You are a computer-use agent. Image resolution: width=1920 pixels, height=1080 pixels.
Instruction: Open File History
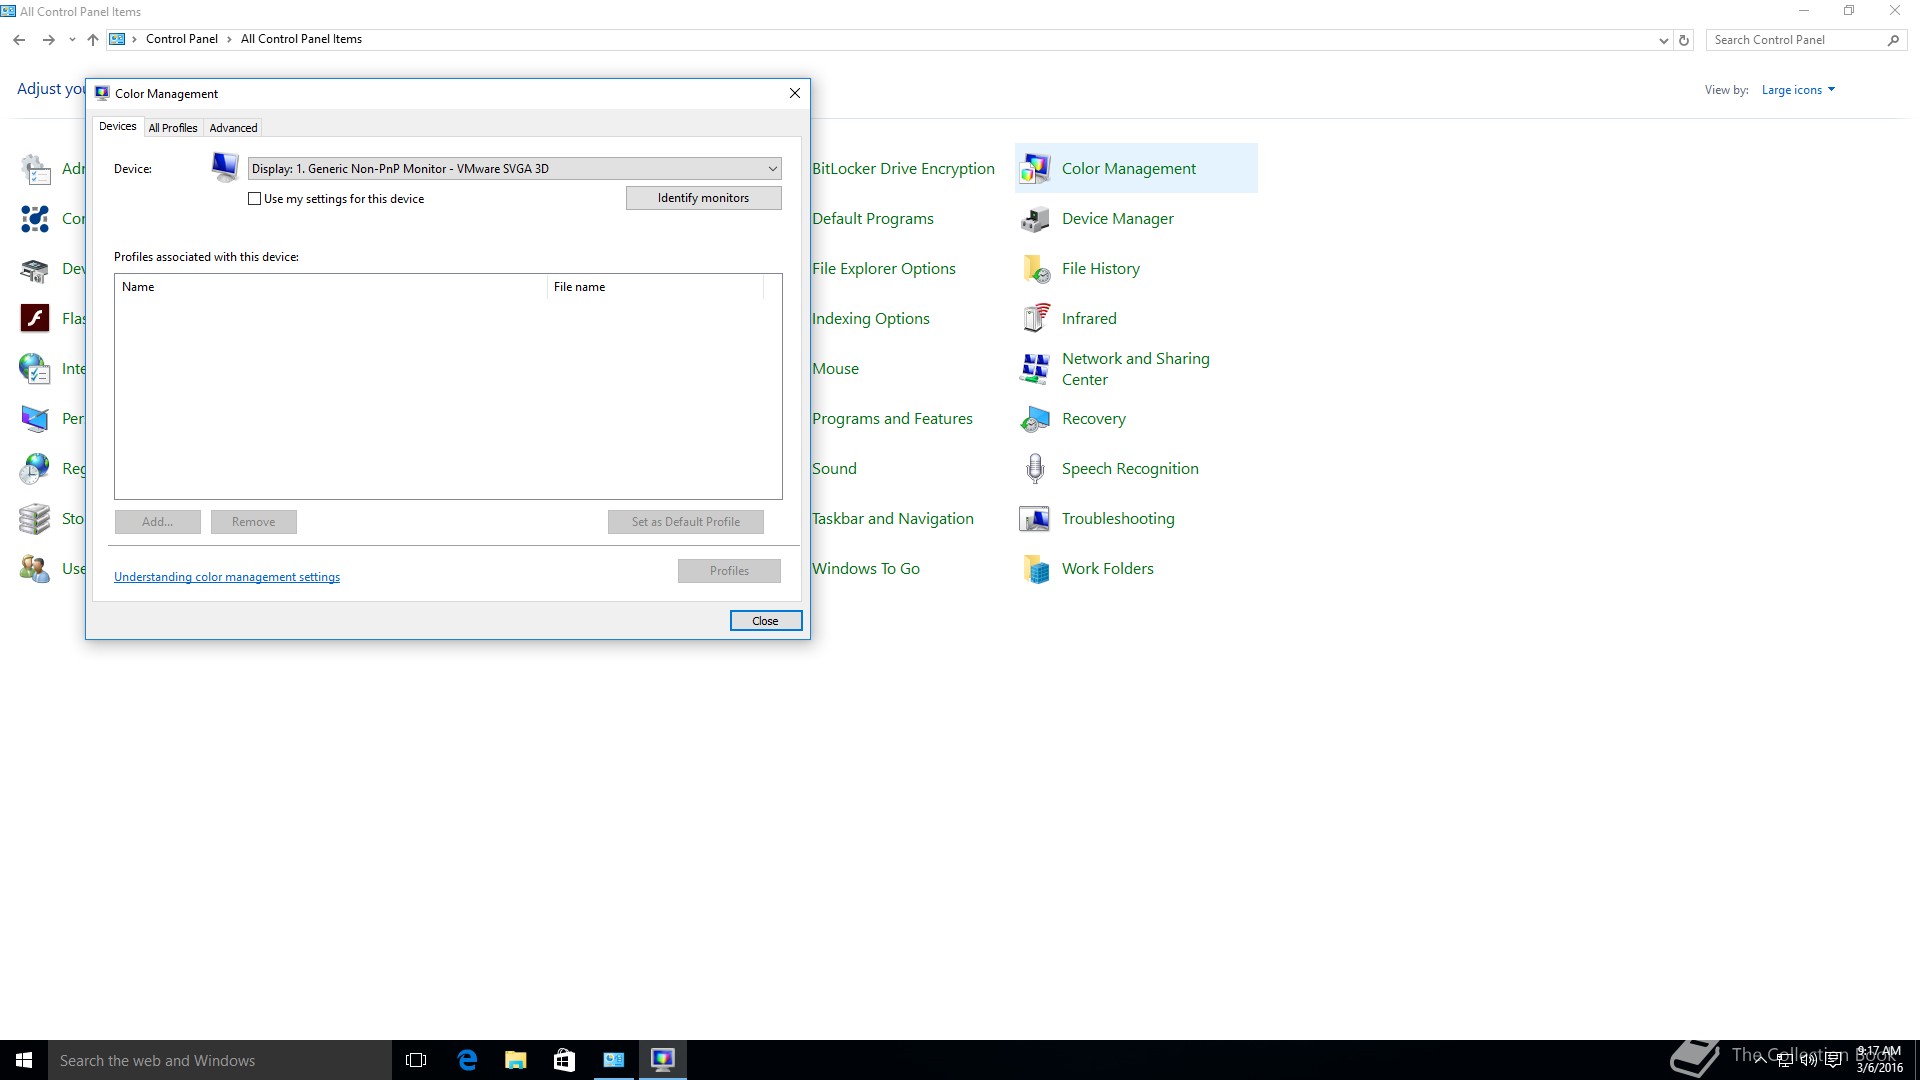click(x=1100, y=268)
